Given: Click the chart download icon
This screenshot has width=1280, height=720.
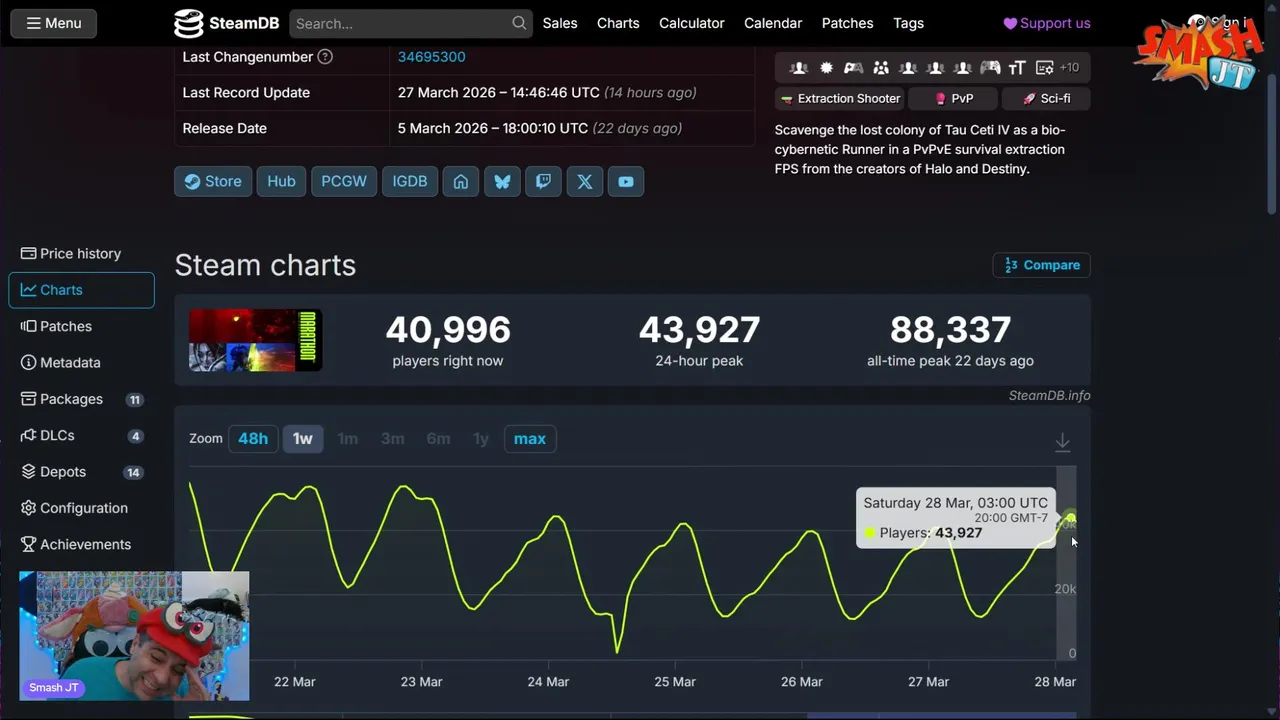Looking at the screenshot, I should [1063, 442].
